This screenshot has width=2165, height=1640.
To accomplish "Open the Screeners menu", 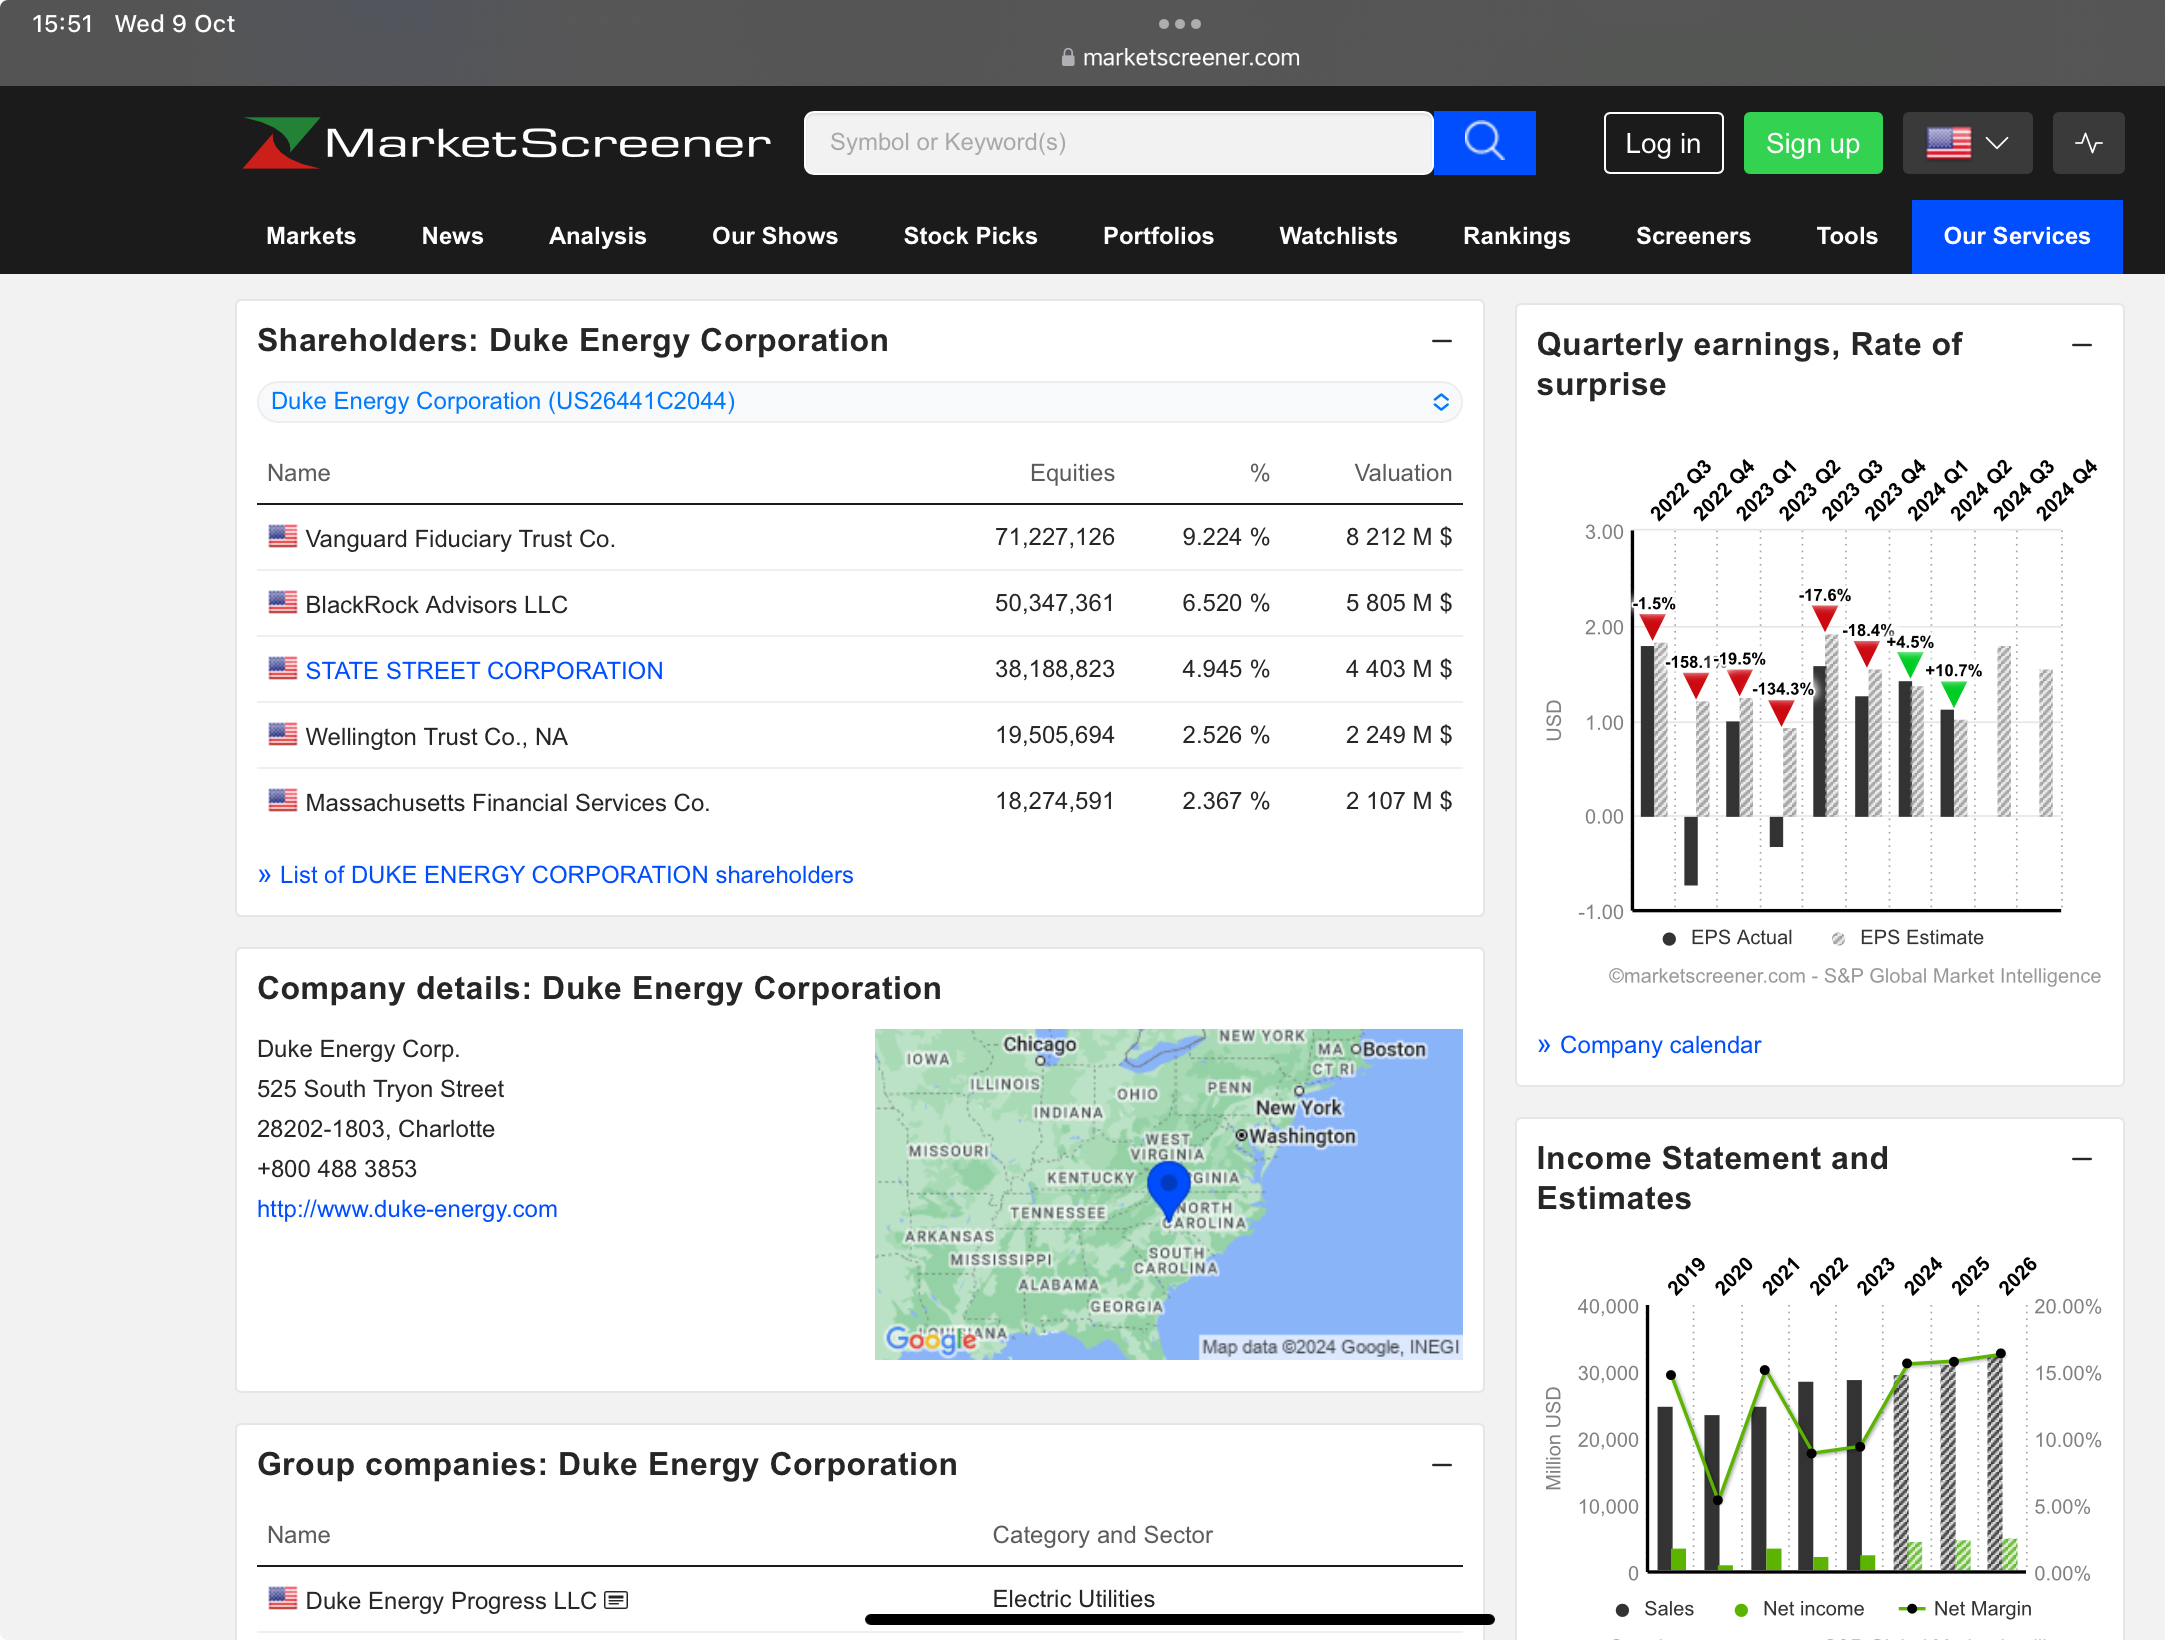I will click(1693, 236).
